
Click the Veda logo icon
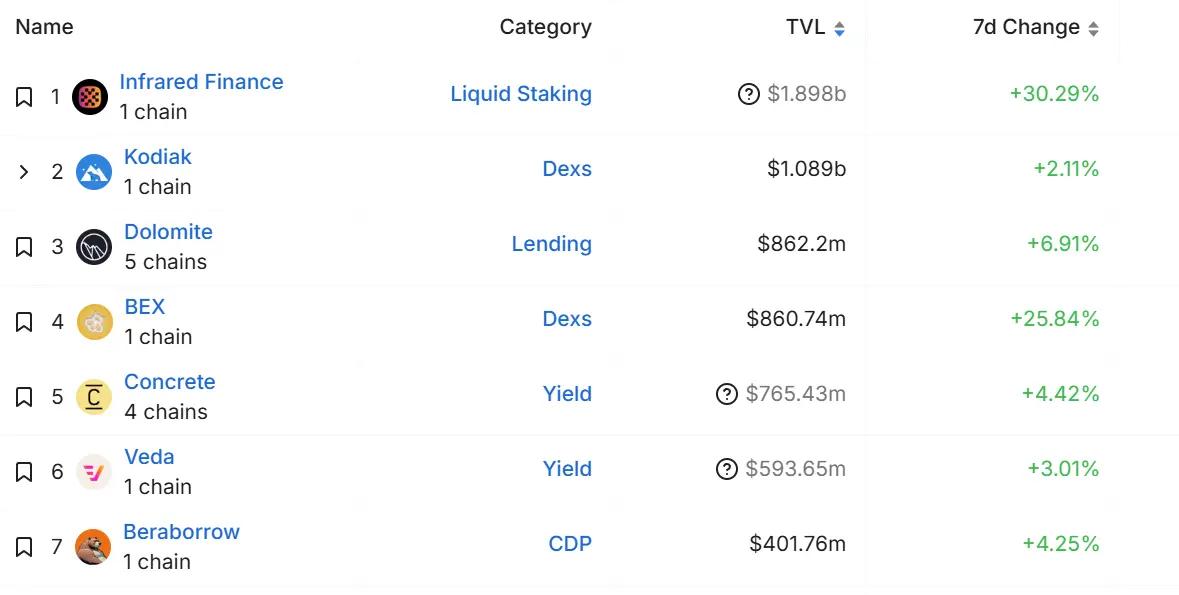94,472
